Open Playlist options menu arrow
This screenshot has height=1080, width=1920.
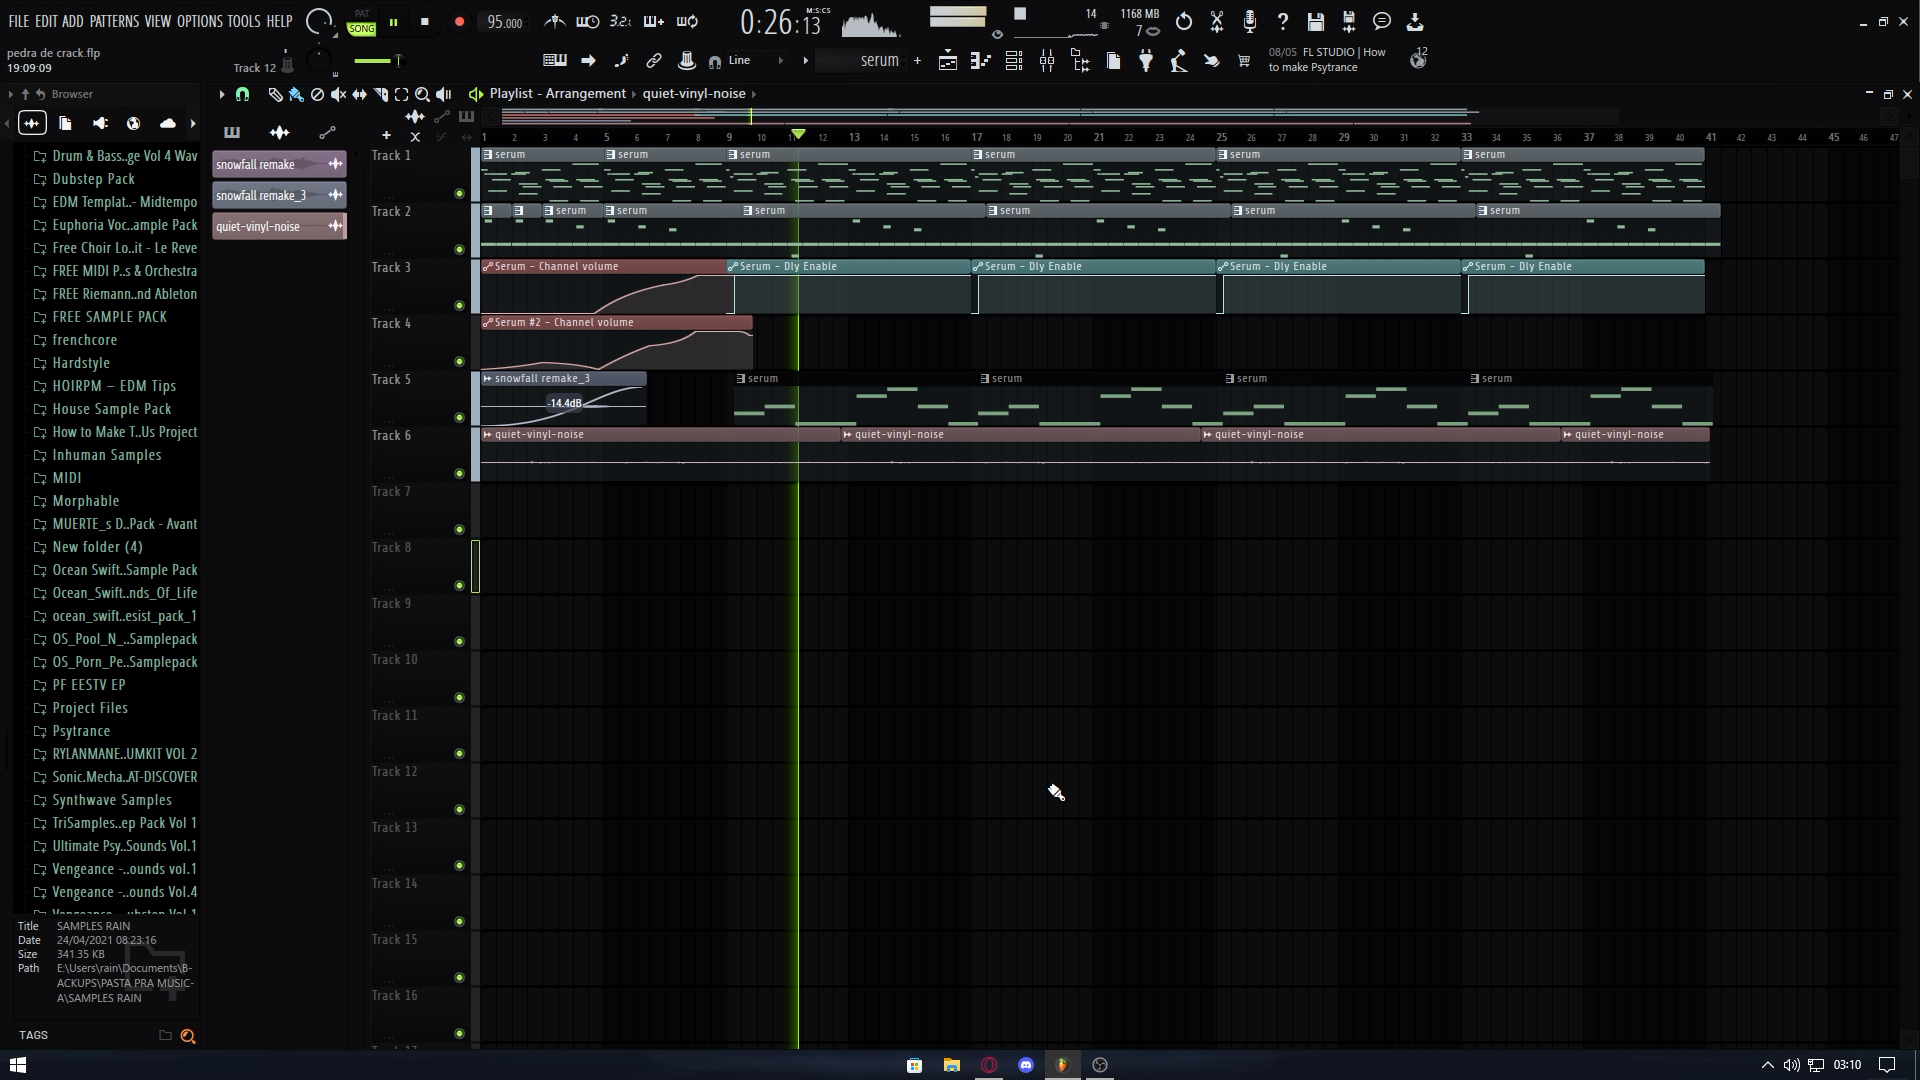coord(221,94)
